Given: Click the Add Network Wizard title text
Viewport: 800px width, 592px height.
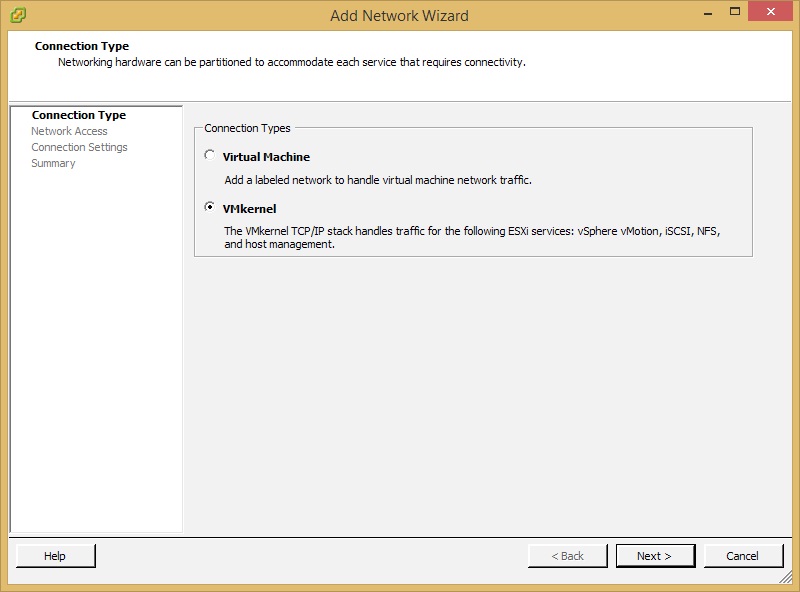Looking at the screenshot, I should [x=399, y=16].
